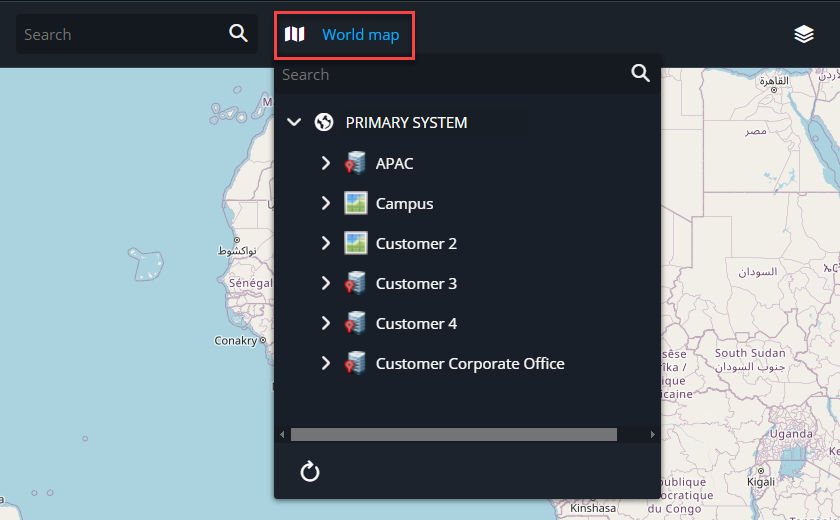Click the APAC server pin icon
Image resolution: width=840 pixels, height=520 pixels.
coord(355,163)
